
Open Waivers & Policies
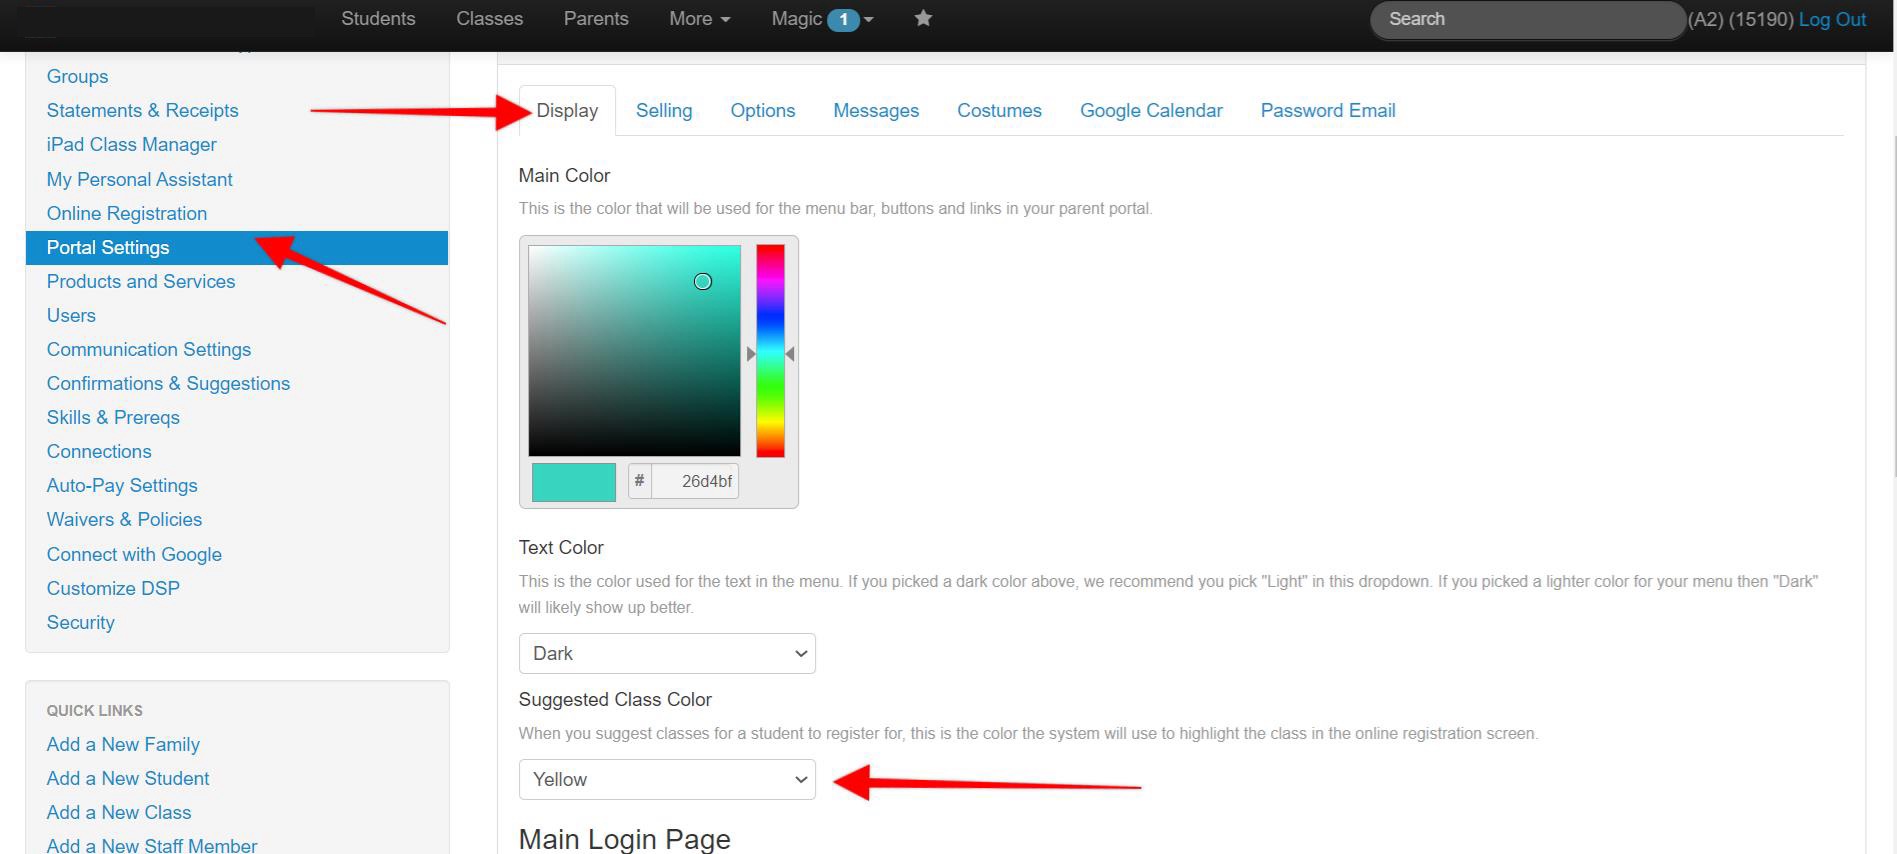pos(124,520)
